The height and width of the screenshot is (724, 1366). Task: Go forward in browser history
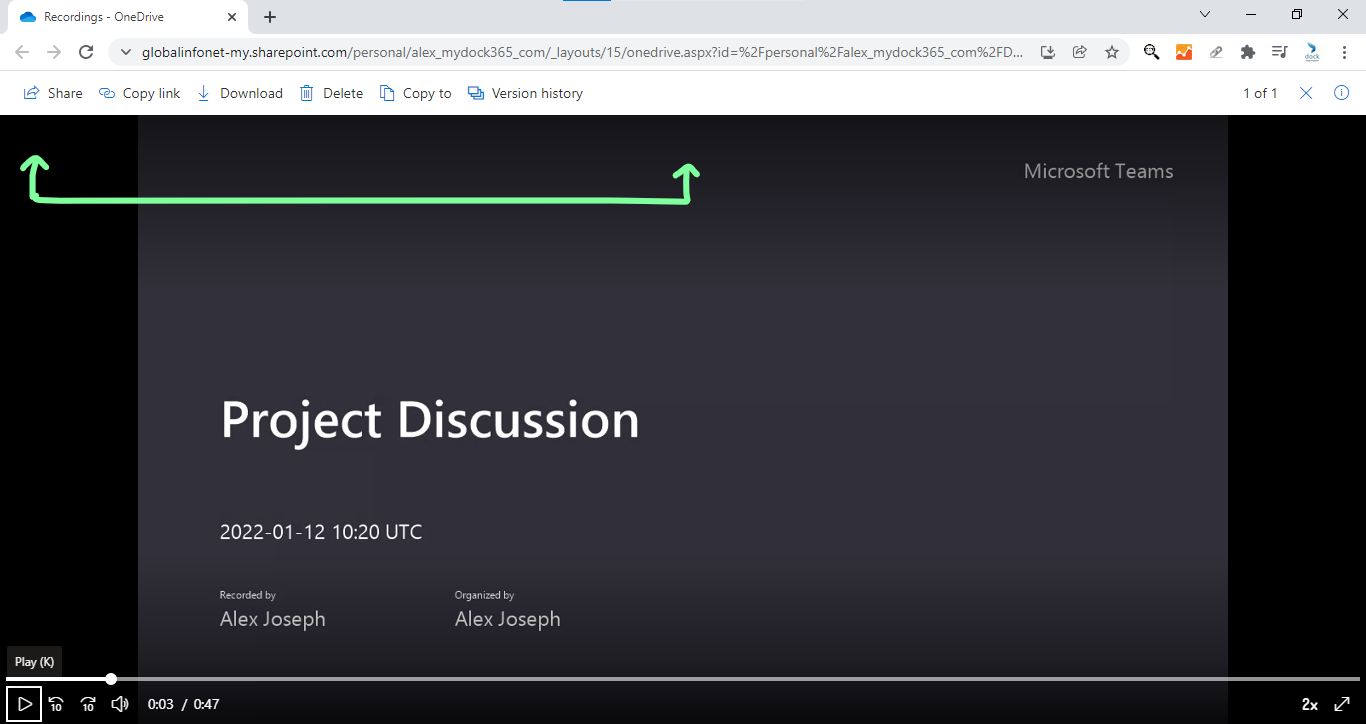pyautogui.click(x=54, y=52)
